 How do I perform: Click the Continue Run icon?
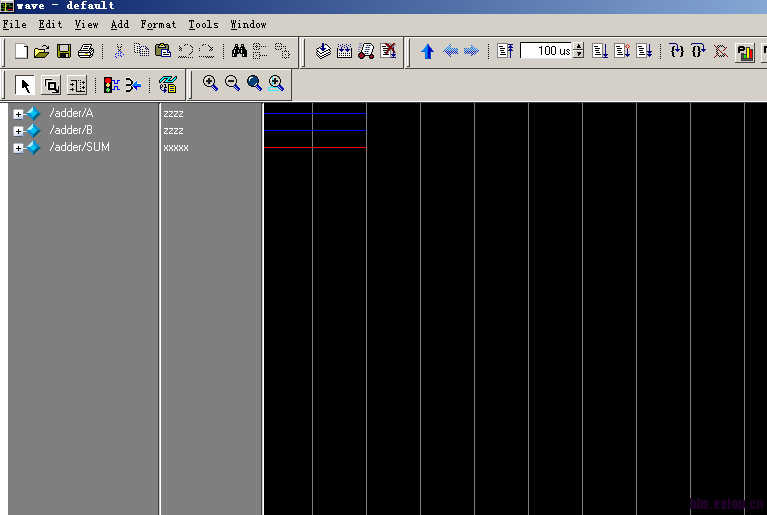[x=622, y=50]
